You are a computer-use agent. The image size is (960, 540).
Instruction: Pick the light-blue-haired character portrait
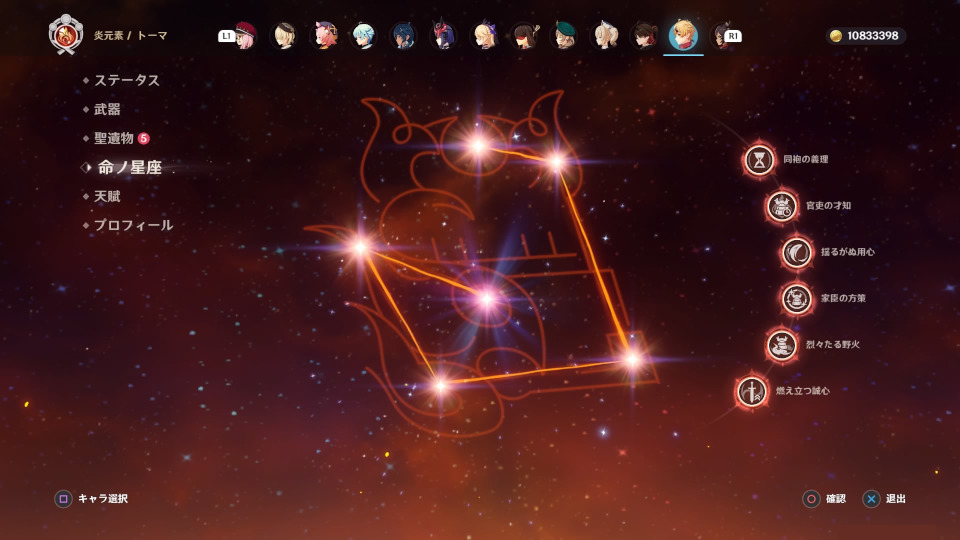tap(364, 36)
